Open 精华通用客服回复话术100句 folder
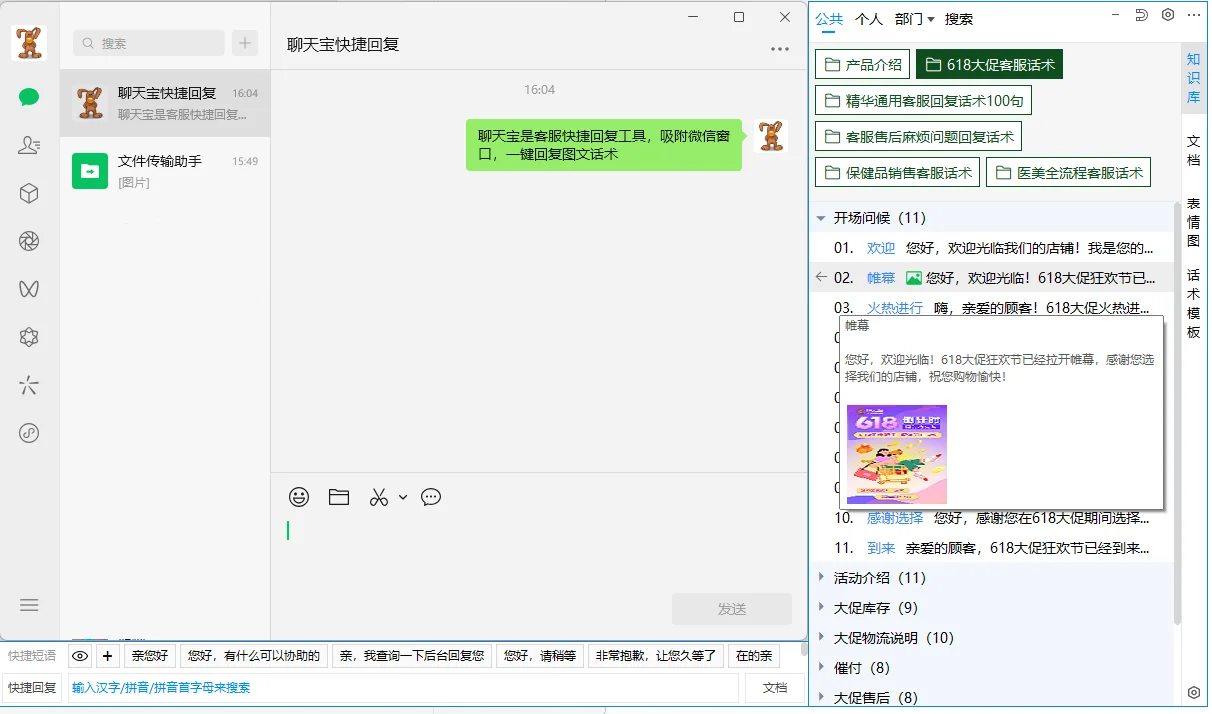1212x714 pixels. point(923,101)
